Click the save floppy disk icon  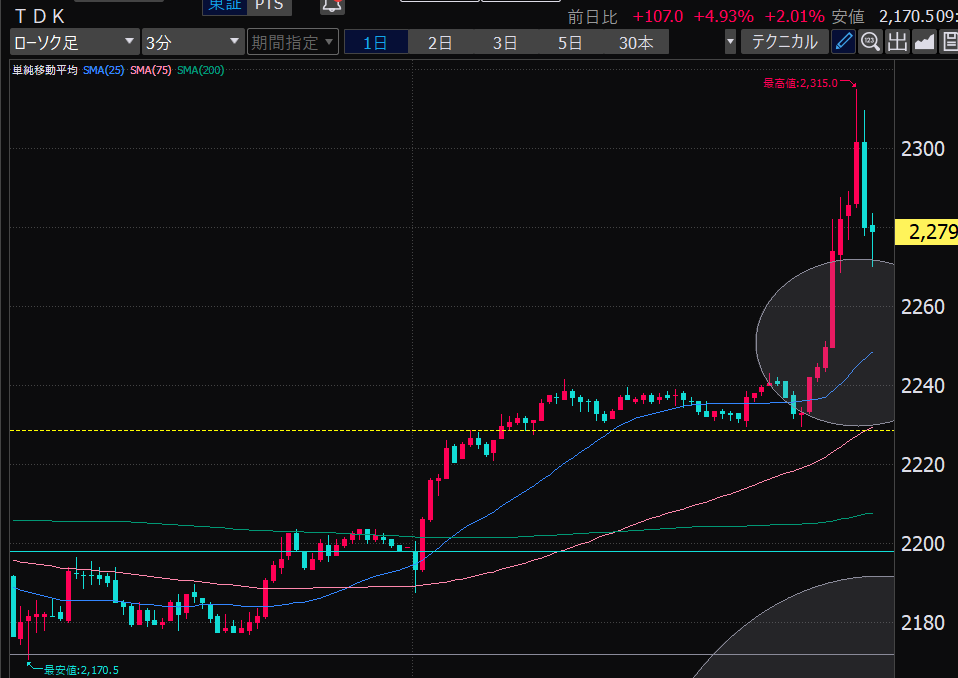(949, 42)
